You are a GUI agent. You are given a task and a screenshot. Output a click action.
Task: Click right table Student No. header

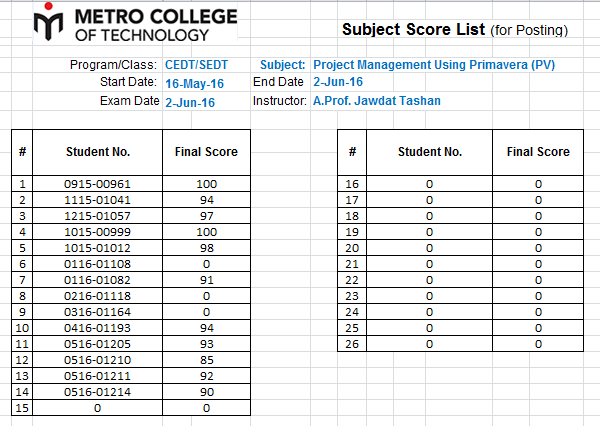[430, 152]
